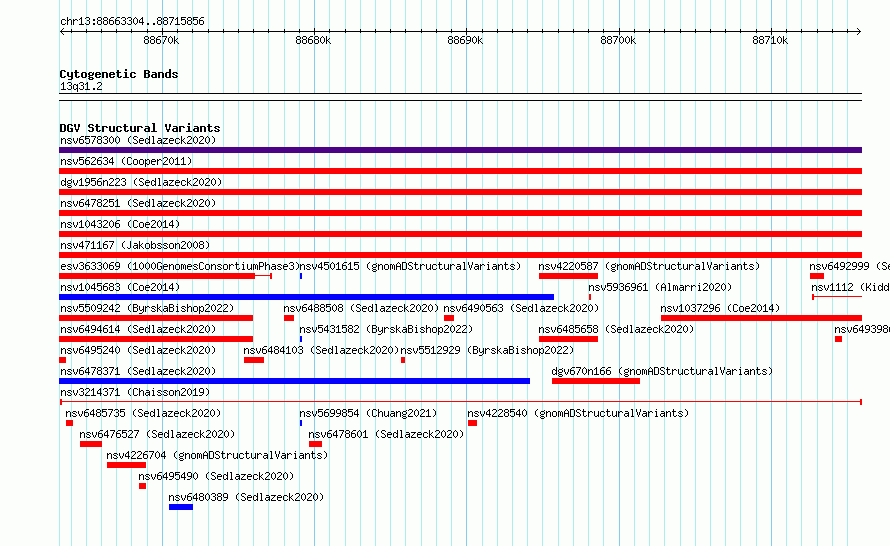890x546 pixels.
Task: Click the red bar under nsv1037296
Action: [x=761, y=318]
